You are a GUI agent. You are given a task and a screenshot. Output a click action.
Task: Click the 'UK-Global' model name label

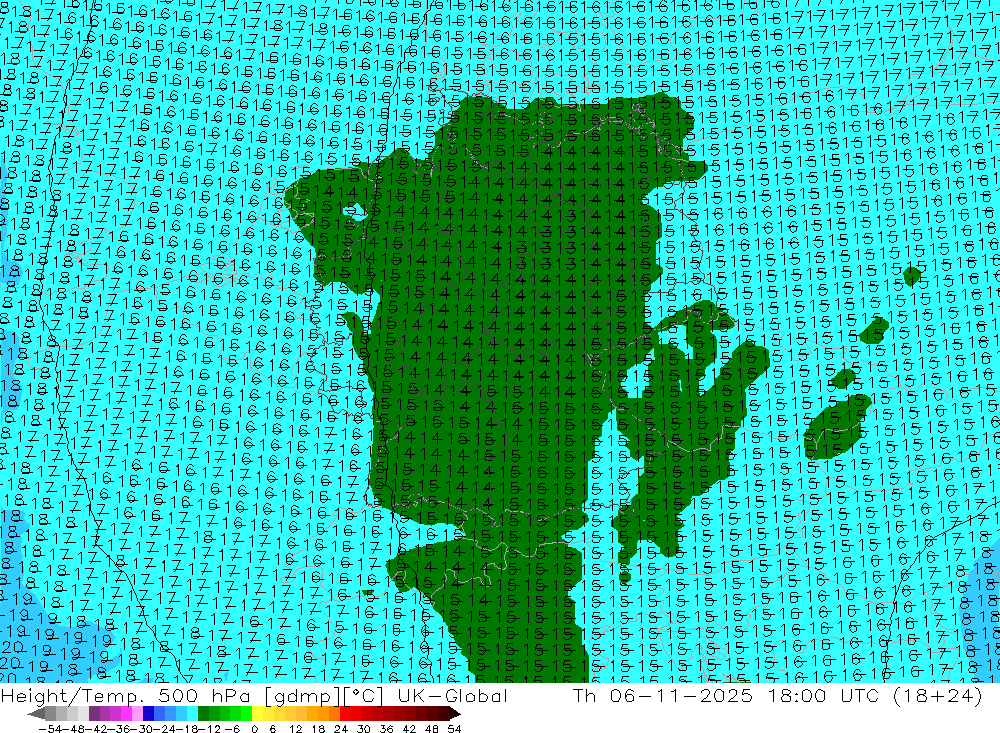(452, 696)
